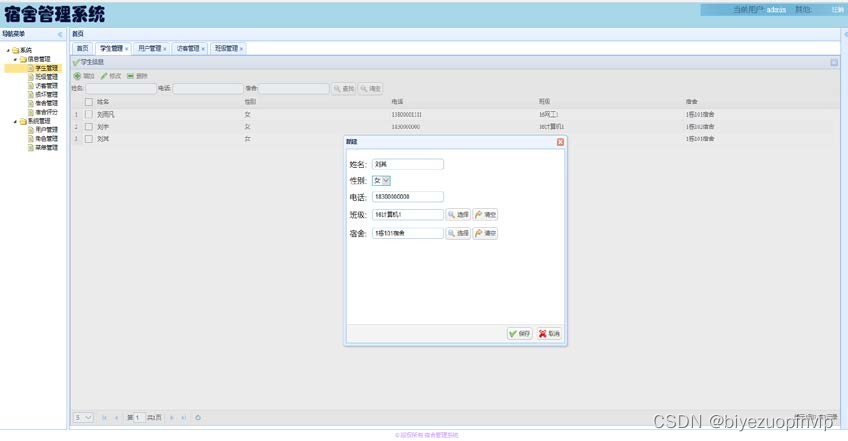Viewport: 848px width, 441px height.
Task: Click the 信息管理 folder icon in tree
Action: [x=23, y=59]
